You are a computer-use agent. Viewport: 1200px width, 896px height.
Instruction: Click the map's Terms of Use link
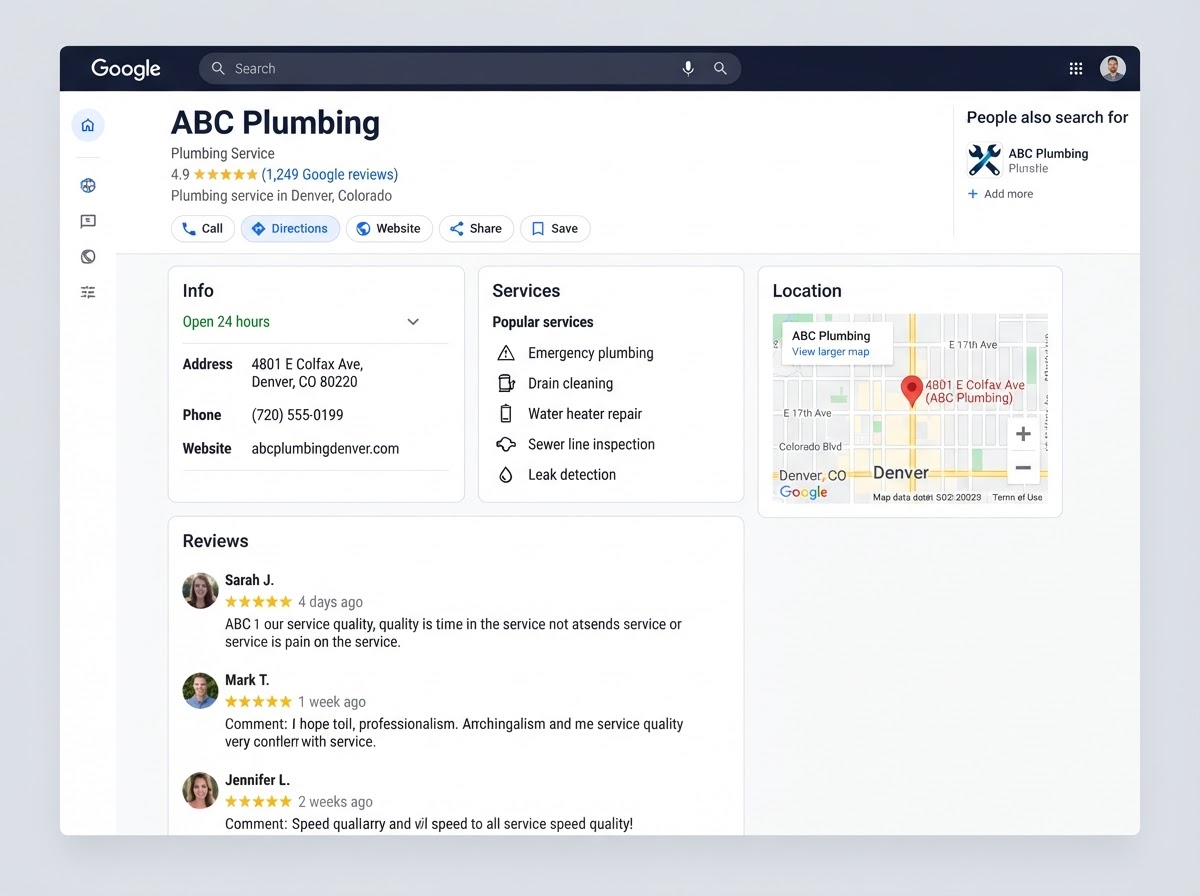click(1017, 497)
